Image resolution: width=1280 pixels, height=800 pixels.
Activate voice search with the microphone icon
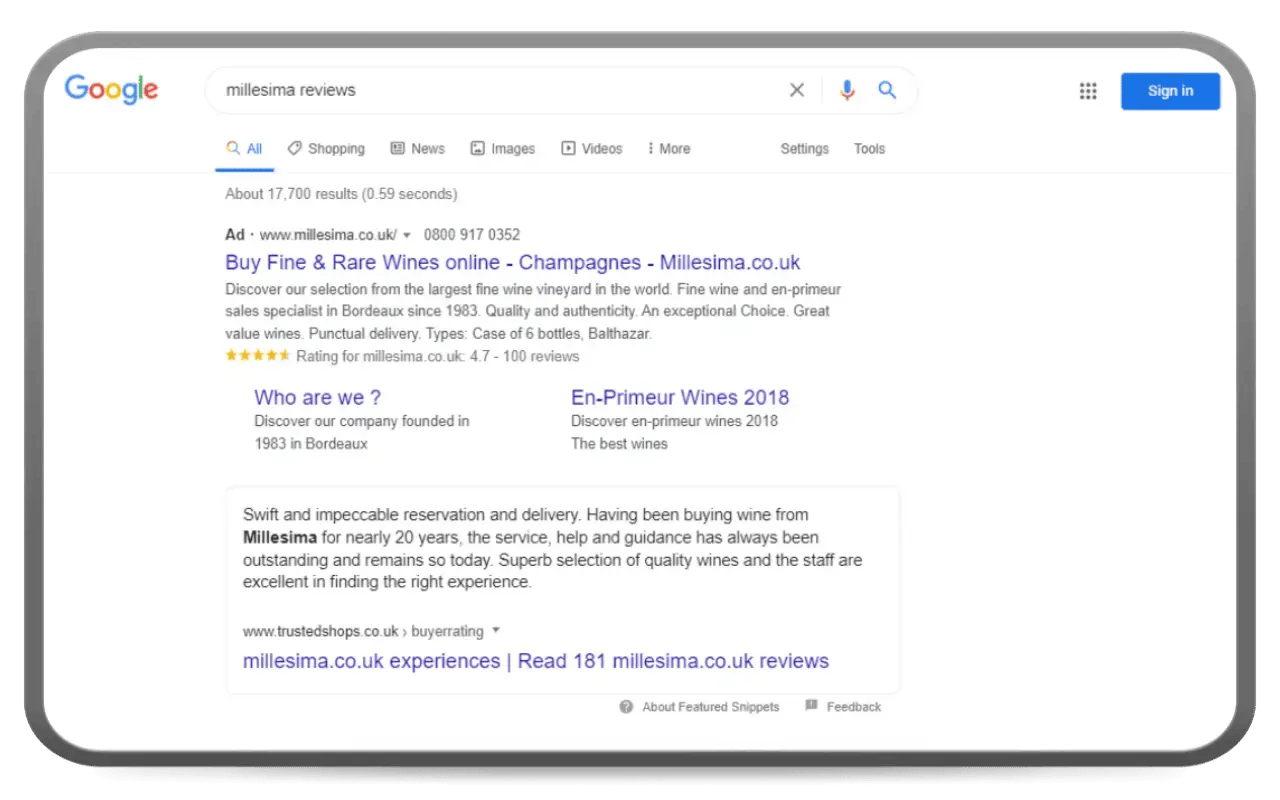[846, 90]
